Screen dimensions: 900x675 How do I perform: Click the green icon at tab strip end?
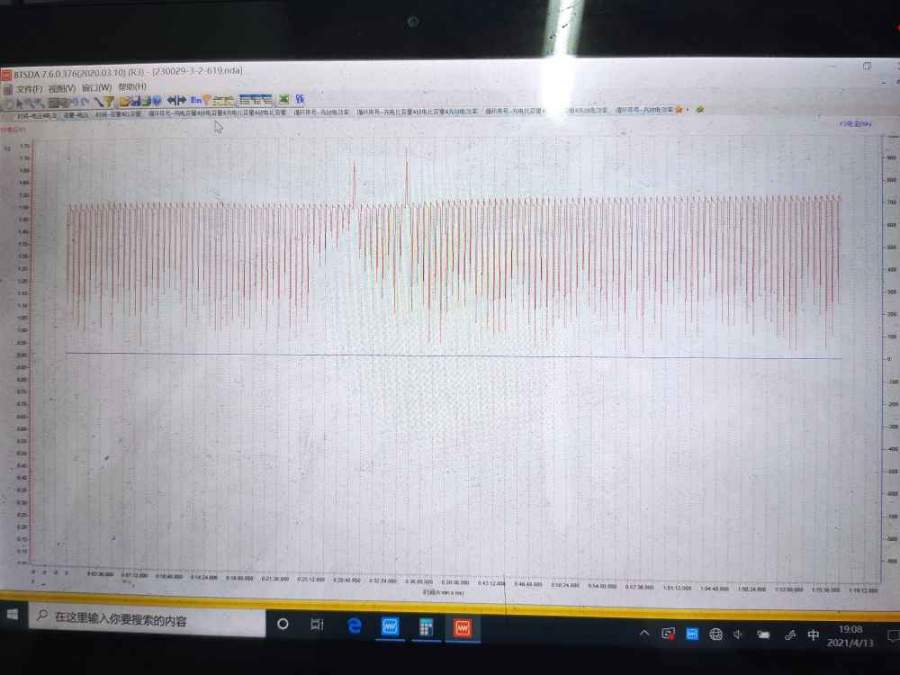pos(700,110)
